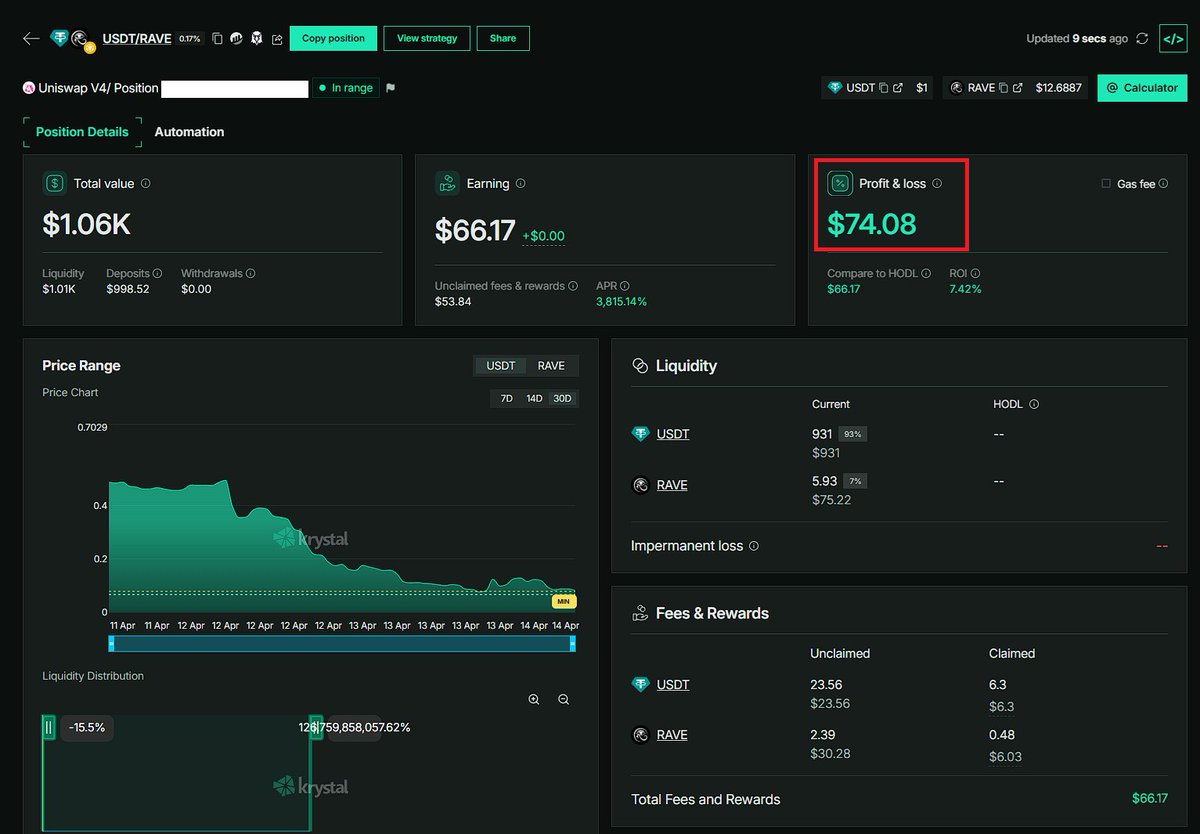This screenshot has height=834, width=1200.
Task: Show info tooltip for HODL column
Action: click(1034, 405)
